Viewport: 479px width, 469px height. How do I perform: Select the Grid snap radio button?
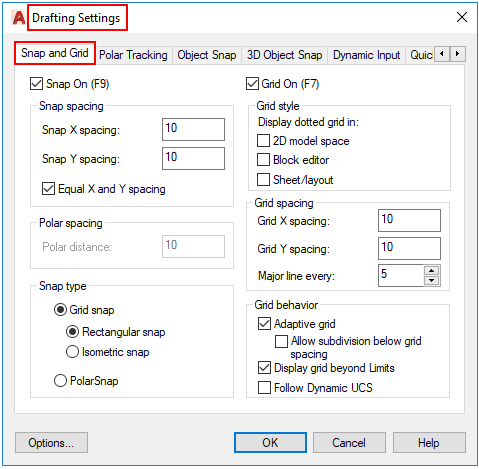[x=60, y=310]
